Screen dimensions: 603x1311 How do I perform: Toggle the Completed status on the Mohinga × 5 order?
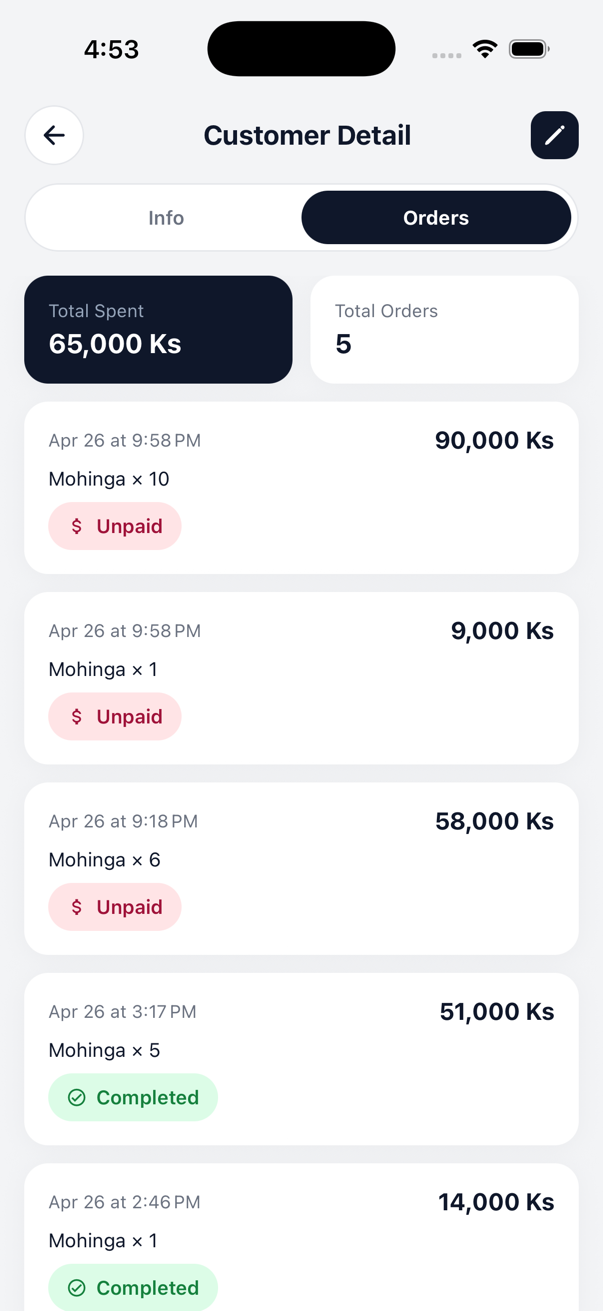click(x=132, y=1097)
